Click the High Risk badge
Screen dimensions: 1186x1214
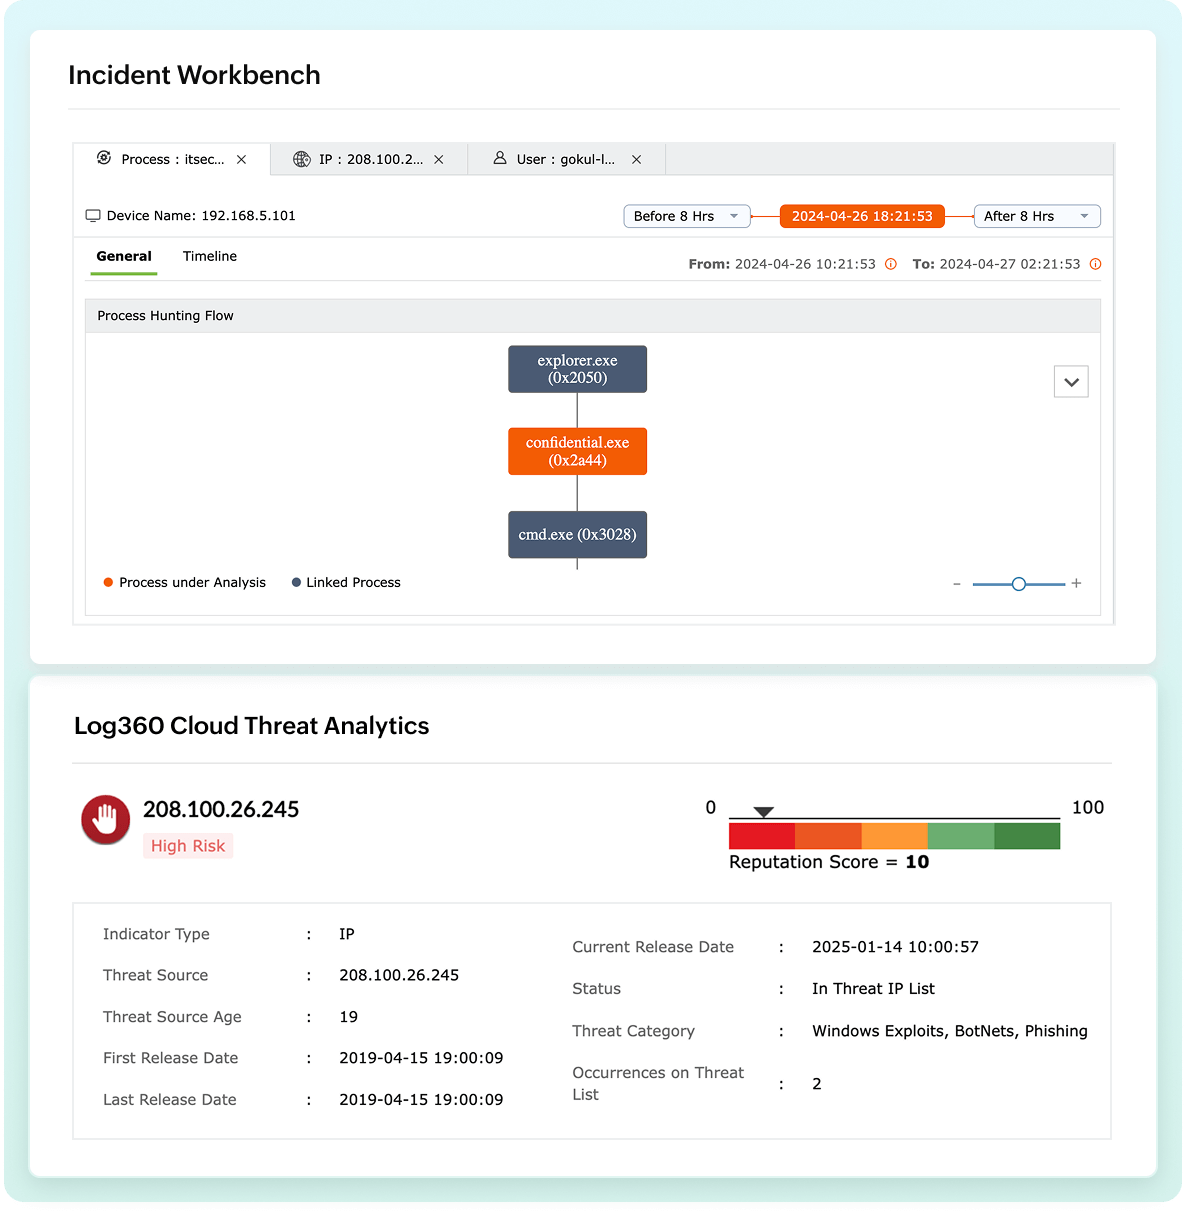tap(188, 846)
